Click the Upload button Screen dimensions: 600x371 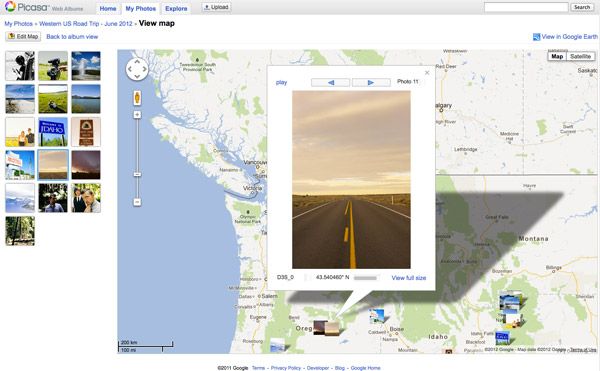click(x=216, y=7)
